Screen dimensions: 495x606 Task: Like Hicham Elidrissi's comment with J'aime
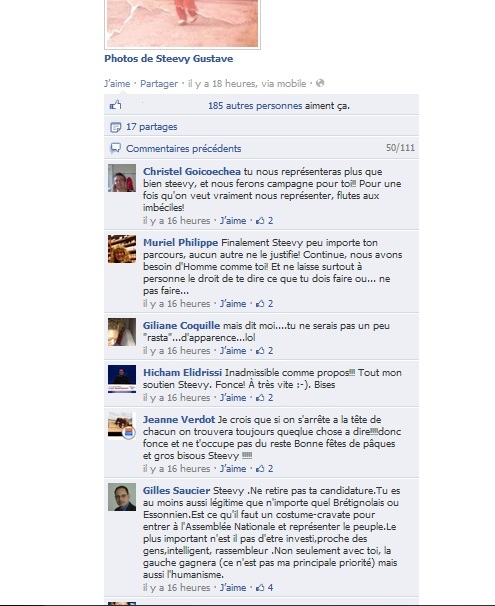pos(233,397)
